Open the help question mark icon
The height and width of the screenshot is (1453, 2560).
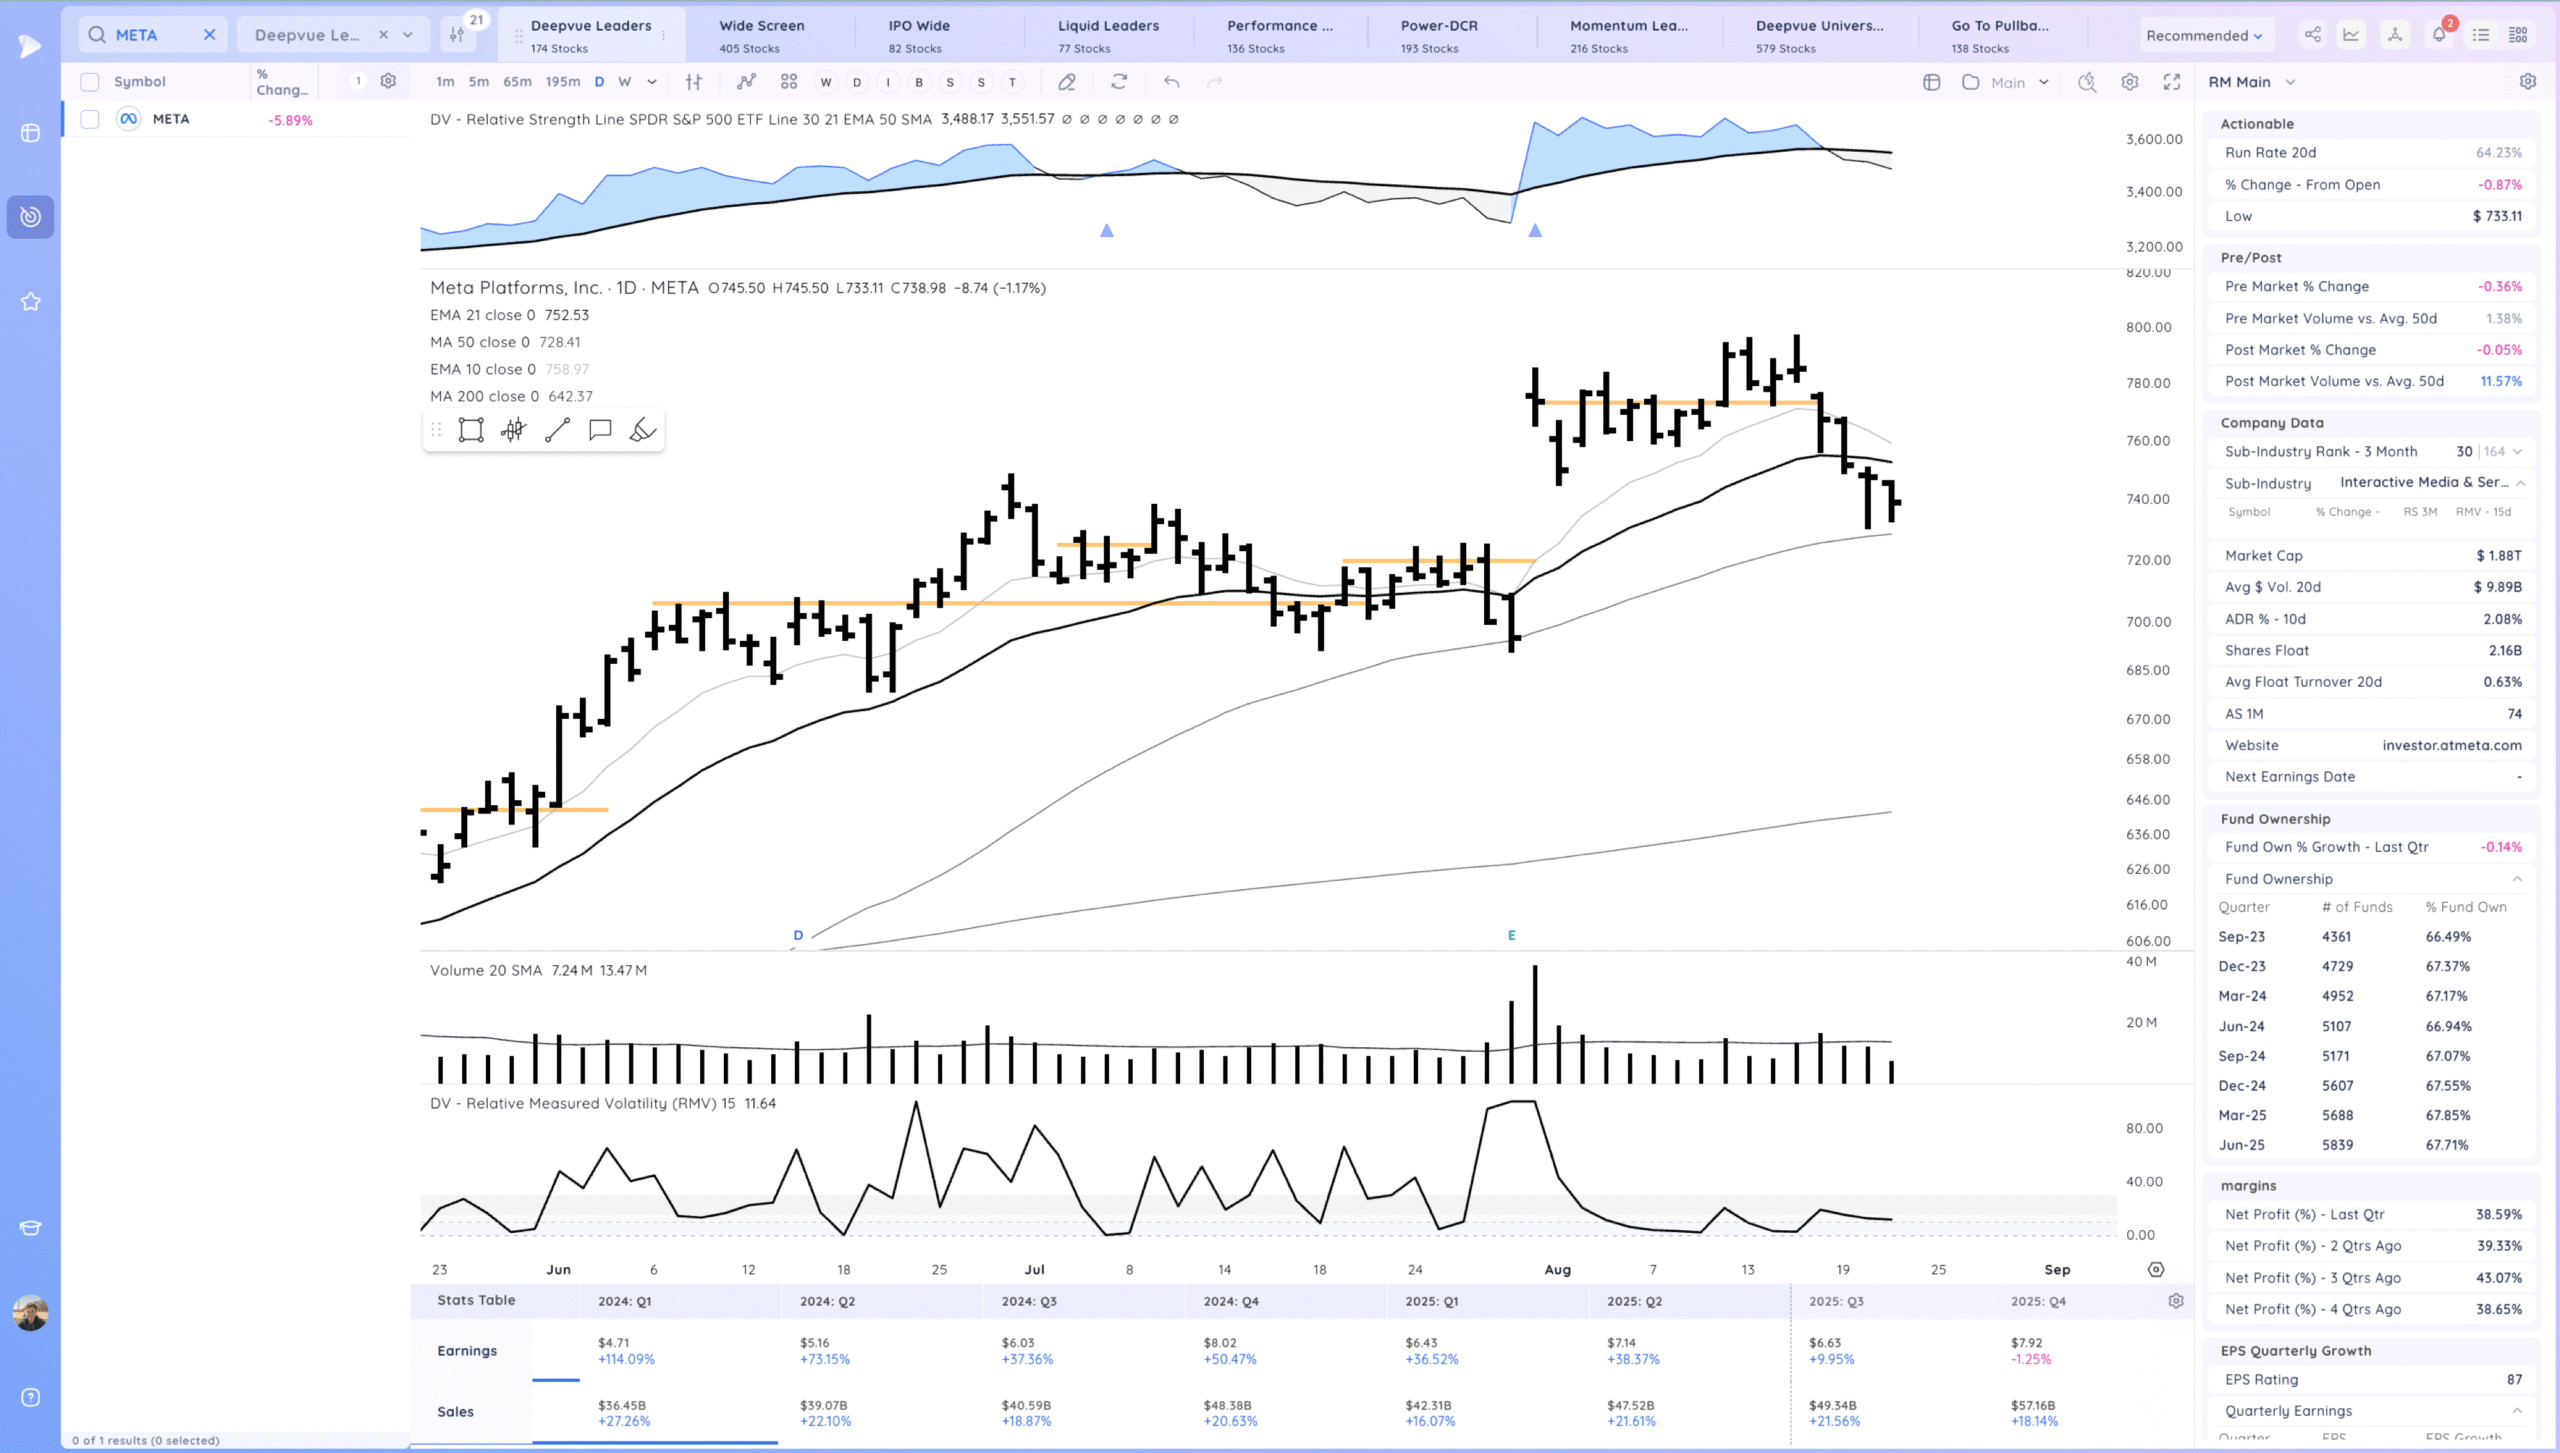pos(30,1397)
